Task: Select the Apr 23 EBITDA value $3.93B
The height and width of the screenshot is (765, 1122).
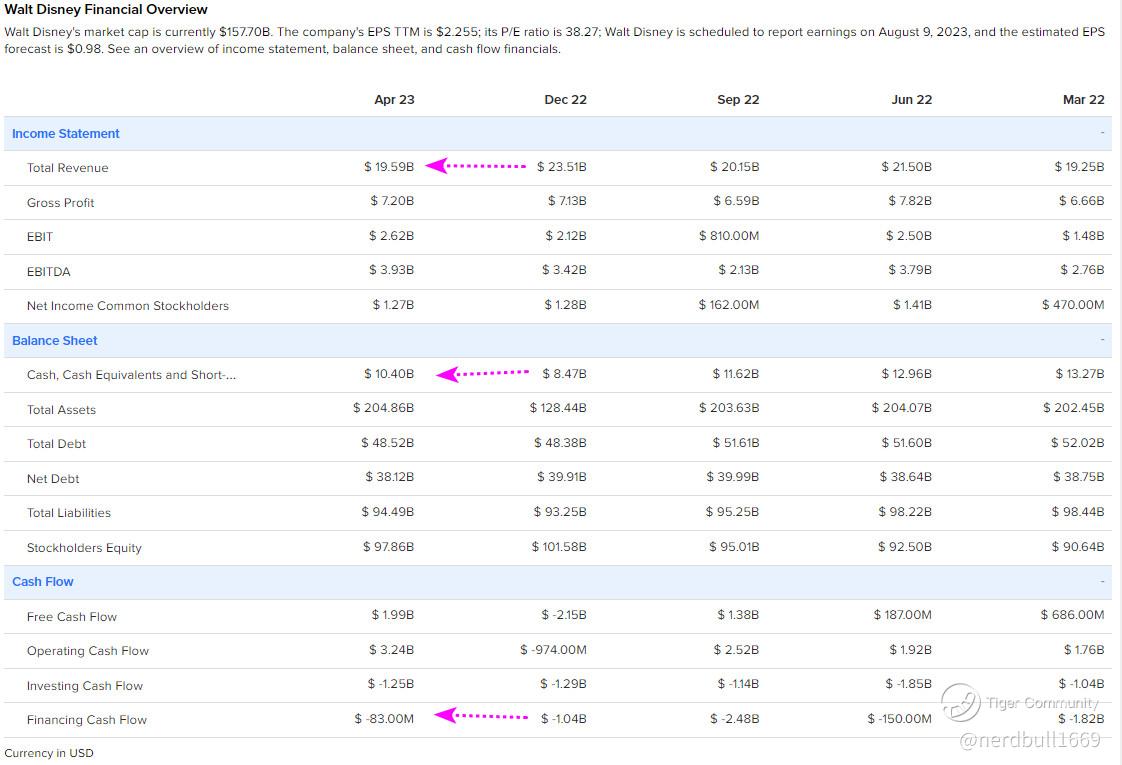Action: click(392, 270)
